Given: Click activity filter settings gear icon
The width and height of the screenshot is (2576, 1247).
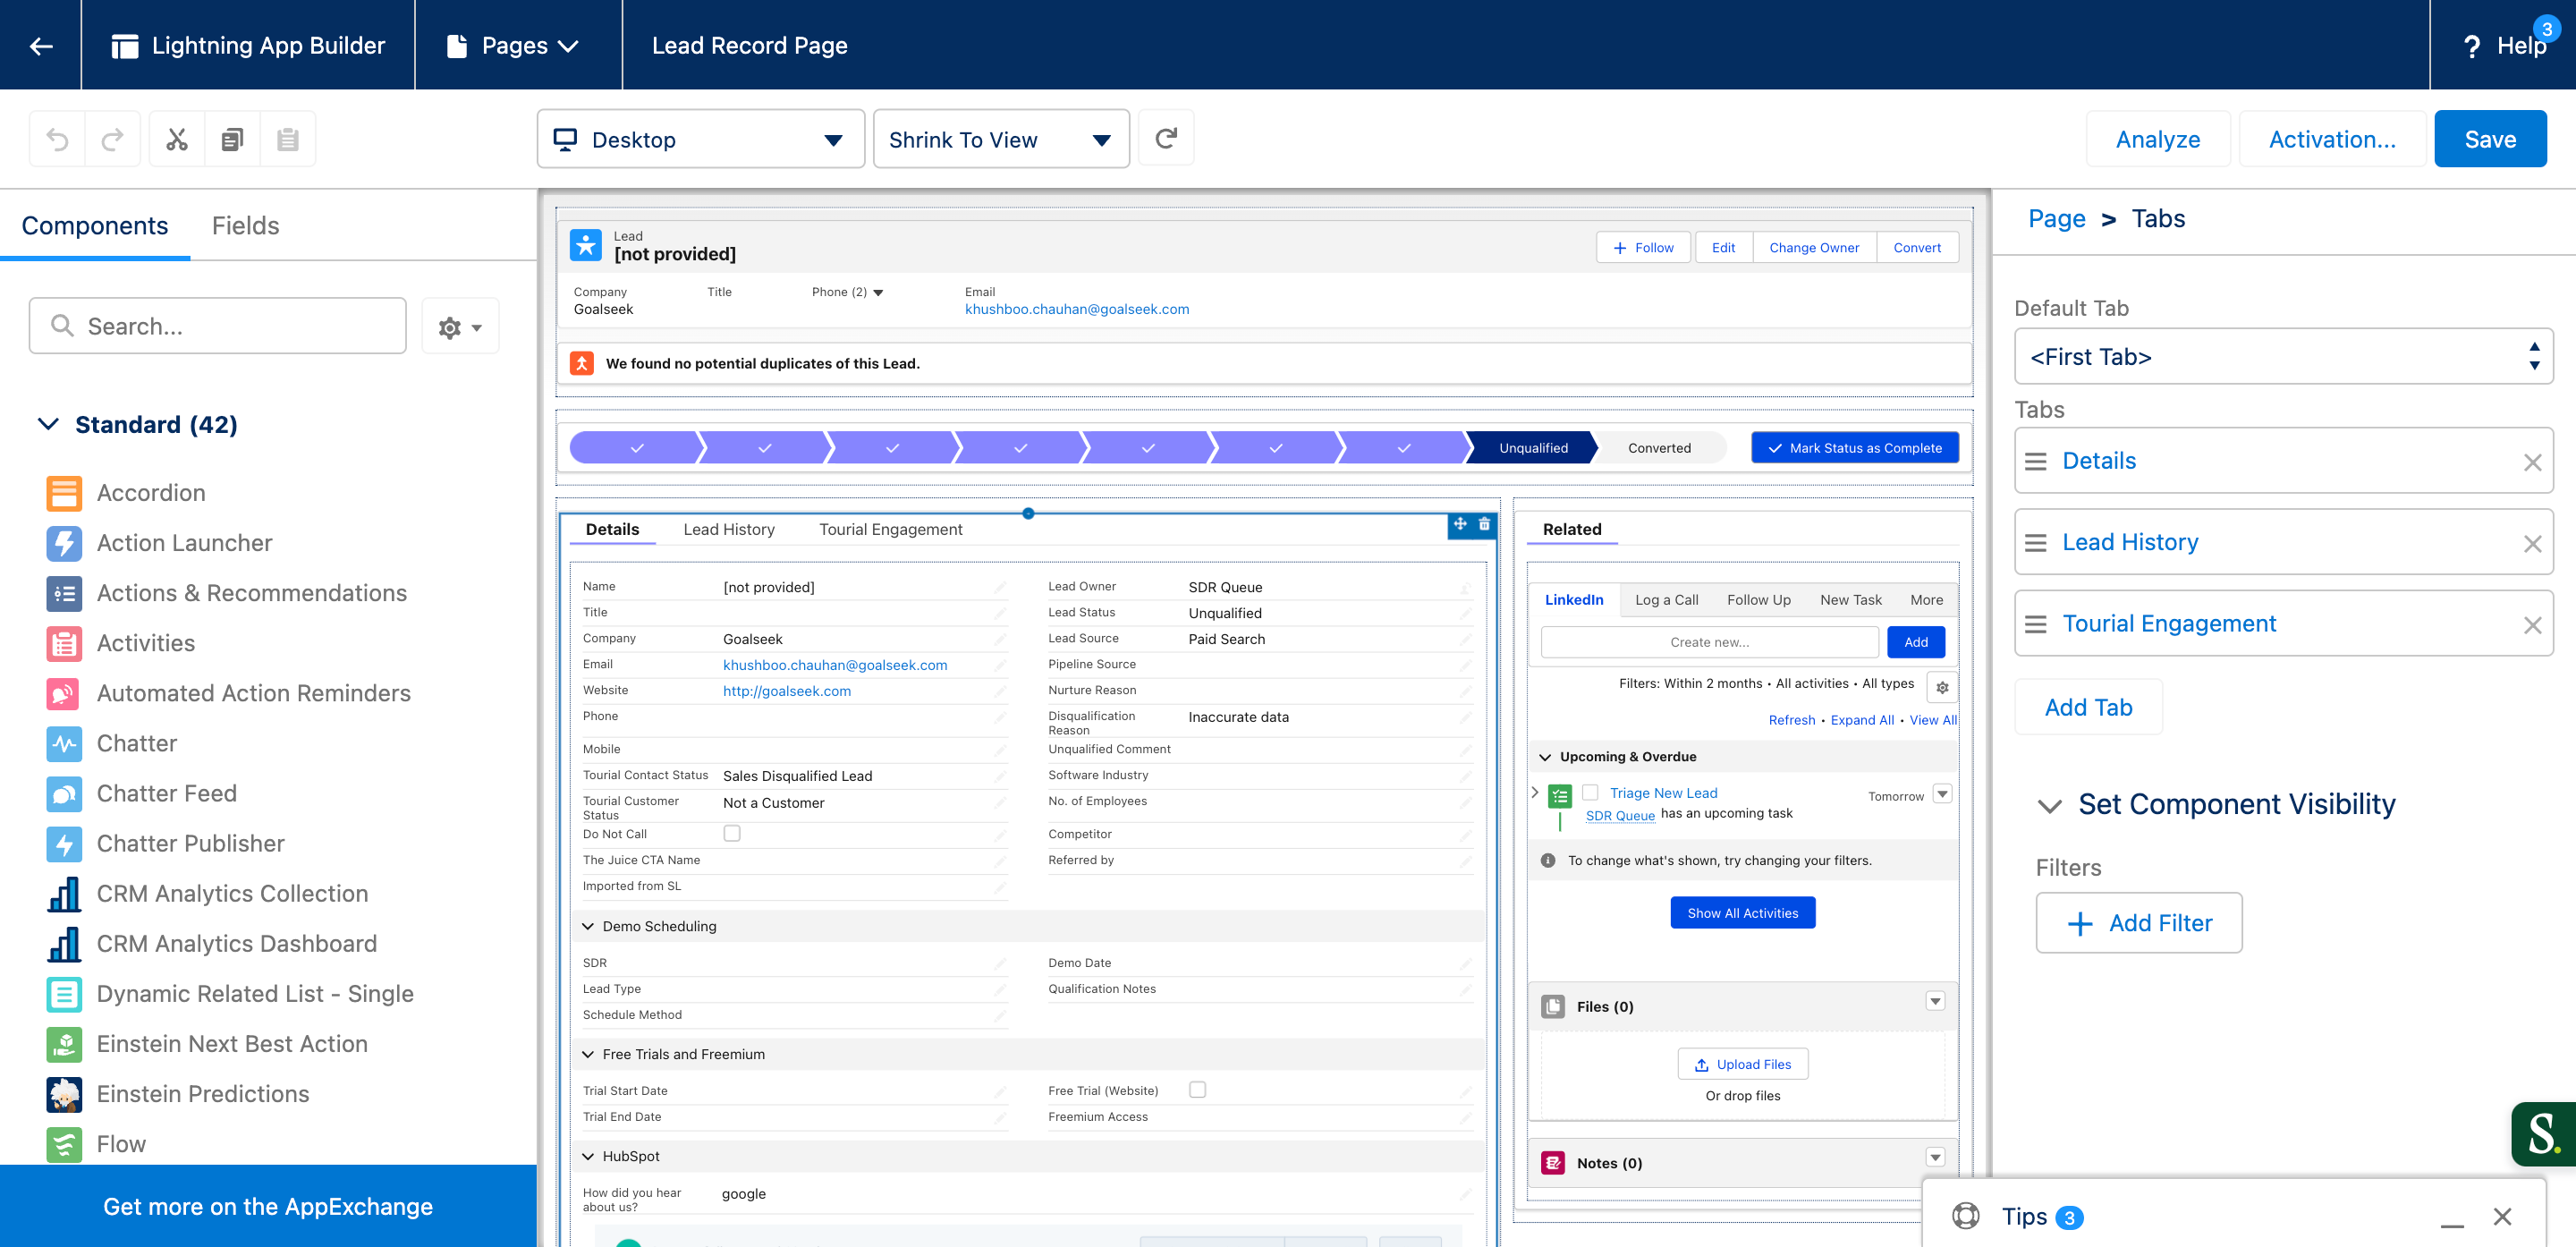Looking at the screenshot, I should click(x=1942, y=687).
